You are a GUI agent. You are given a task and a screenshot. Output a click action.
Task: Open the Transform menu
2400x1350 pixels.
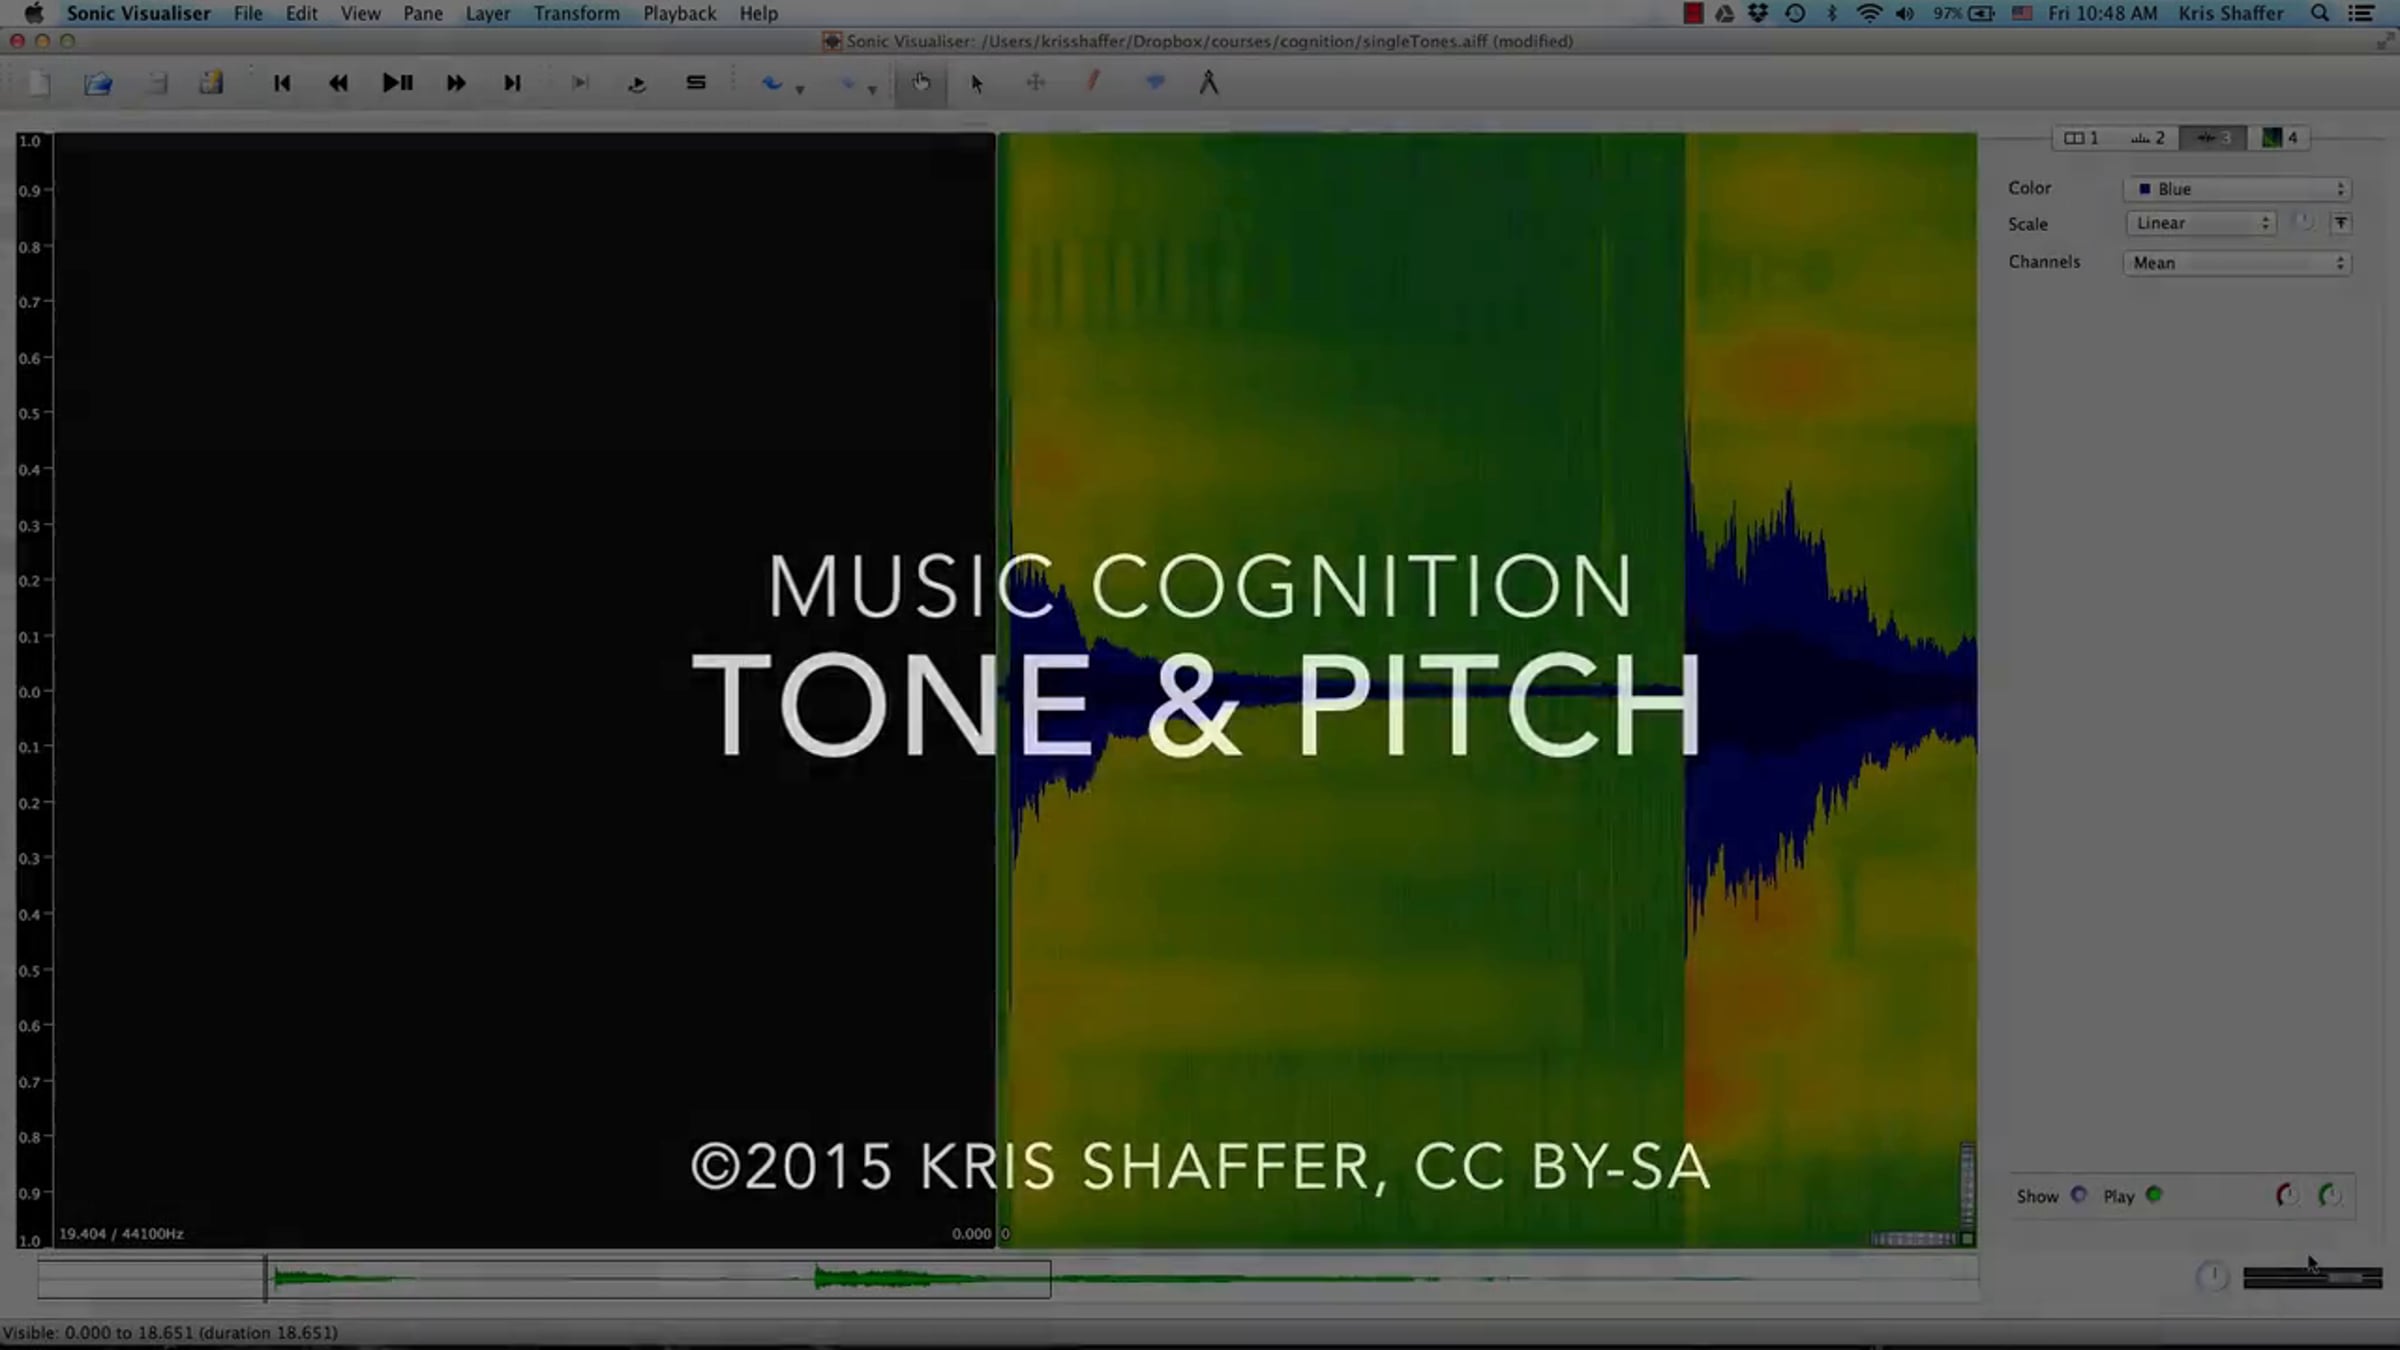point(576,13)
